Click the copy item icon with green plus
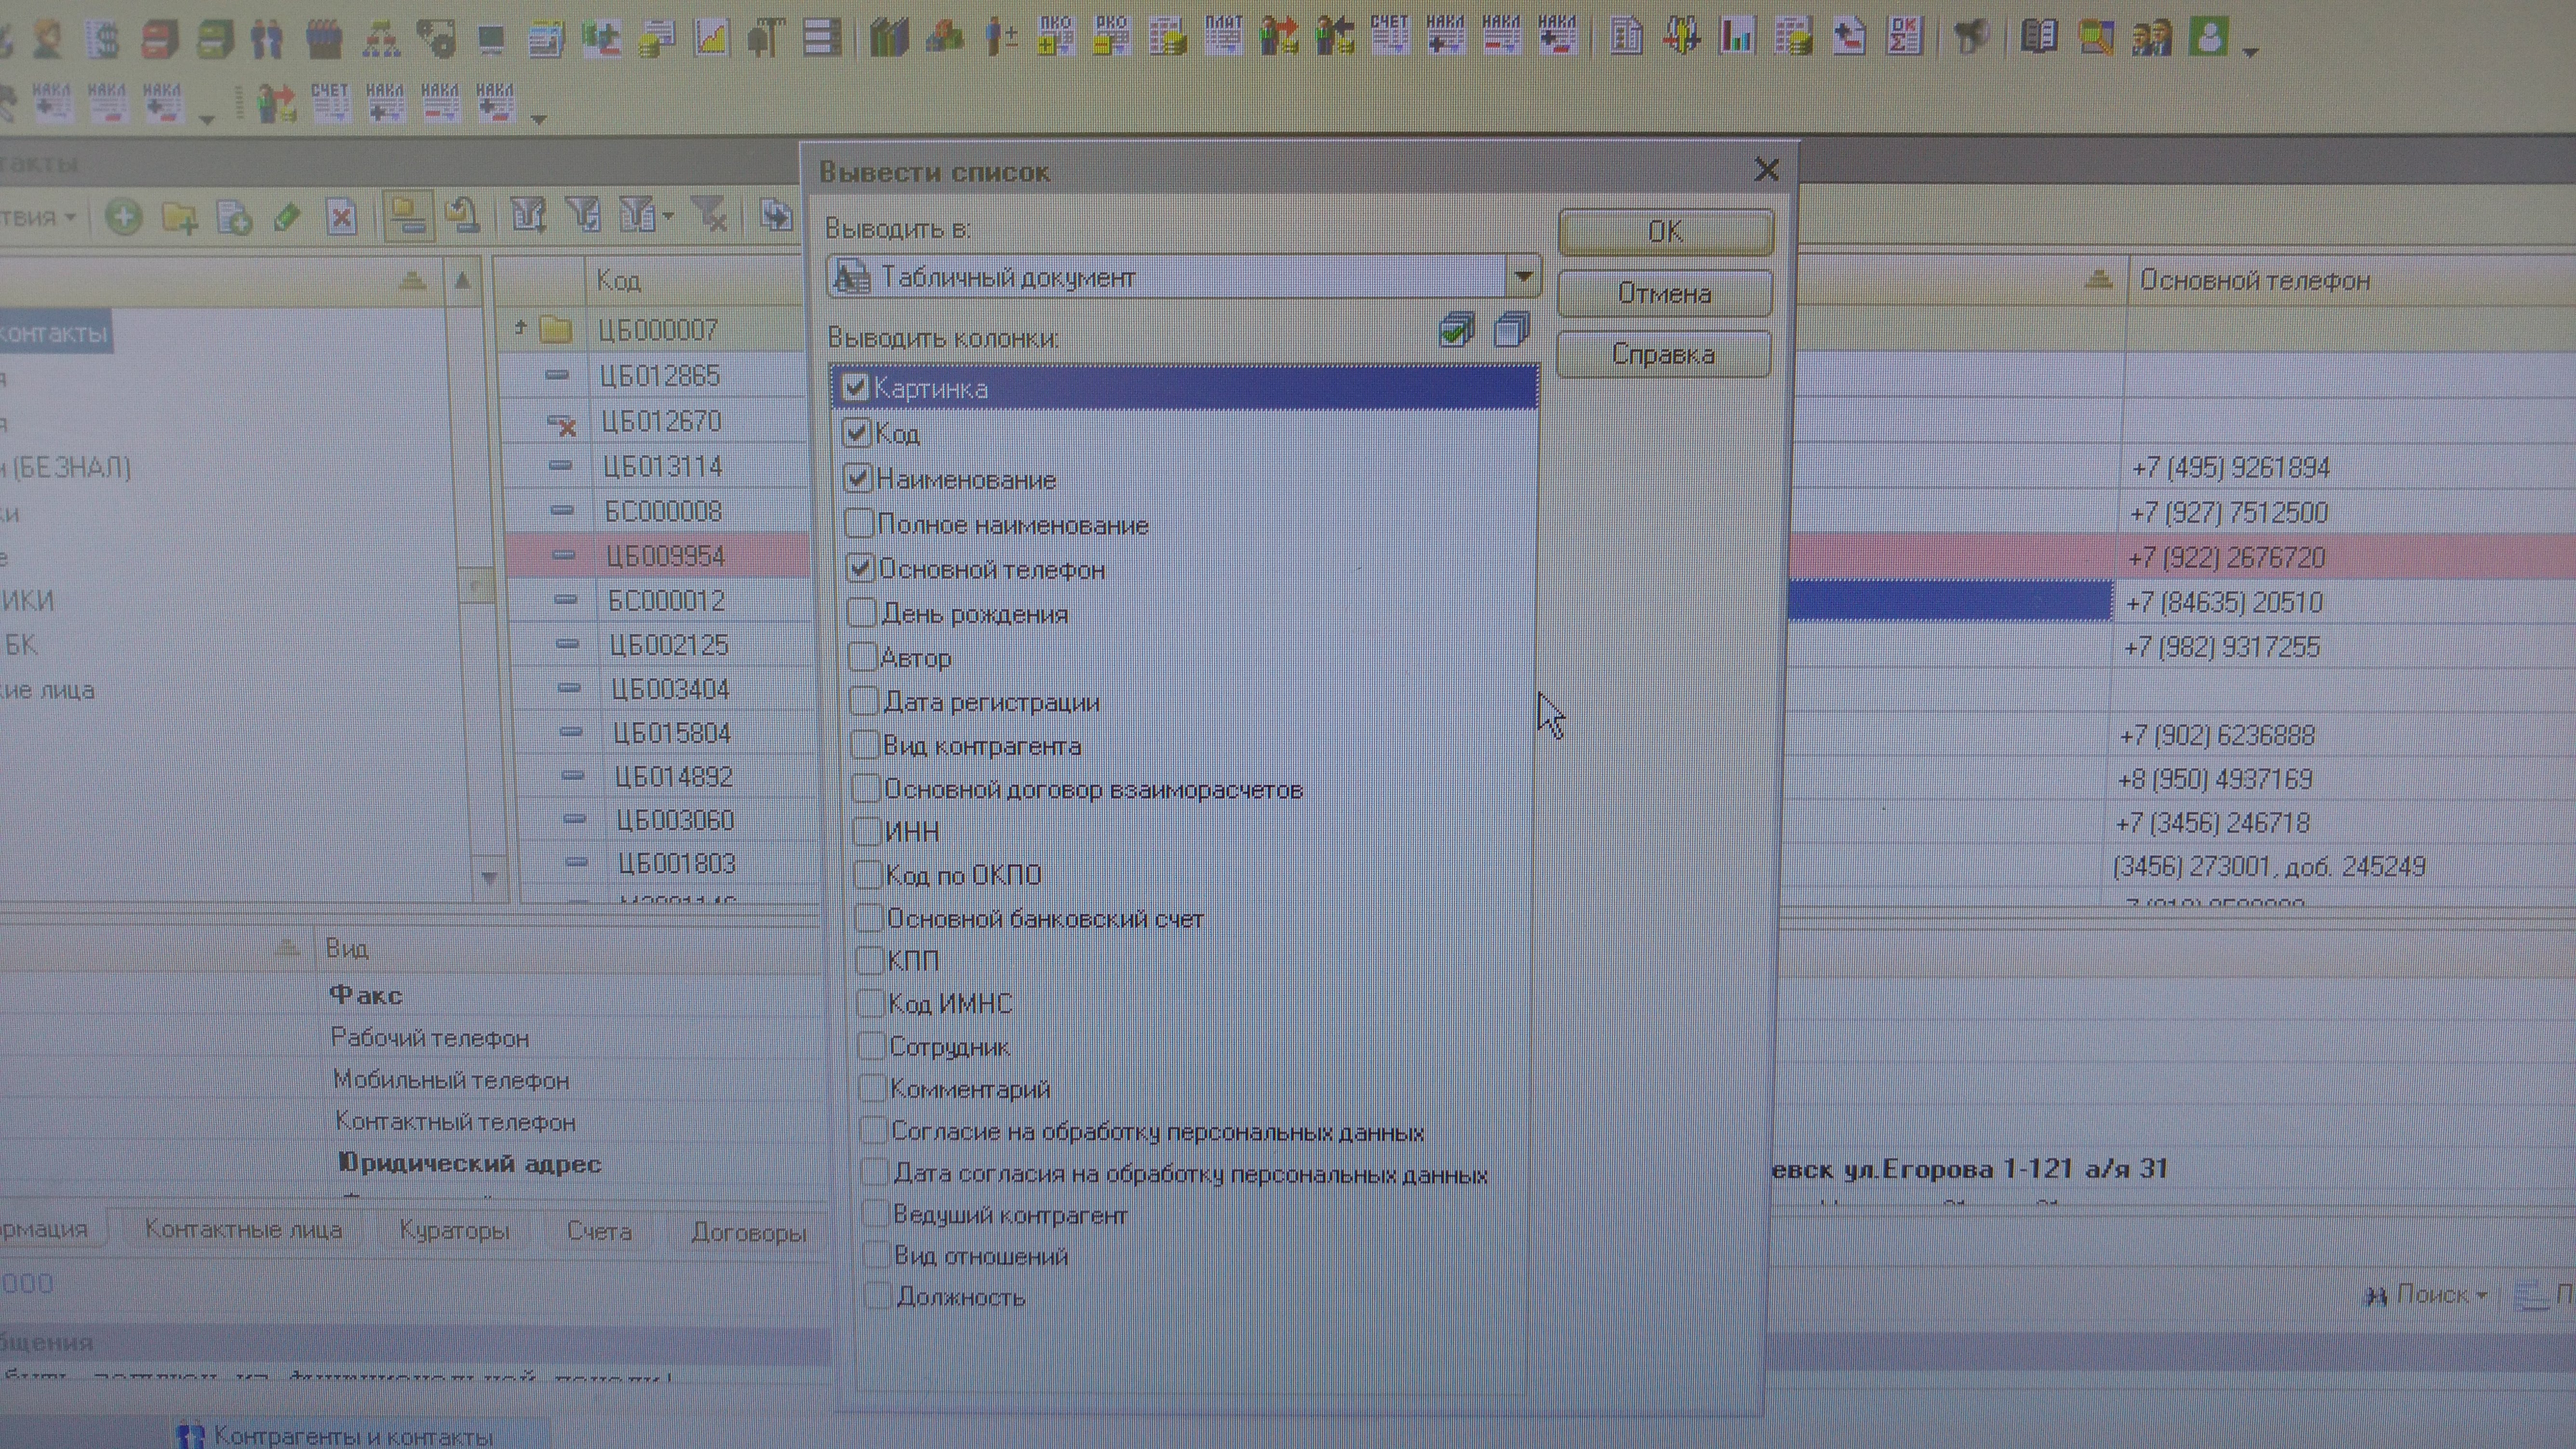Viewport: 2576px width, 1449px height. (x=234, y=217)
